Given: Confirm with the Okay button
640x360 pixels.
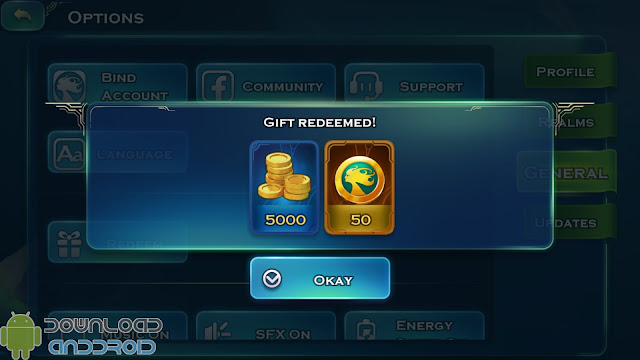Looking at the screenshot, I should (320, 278).
